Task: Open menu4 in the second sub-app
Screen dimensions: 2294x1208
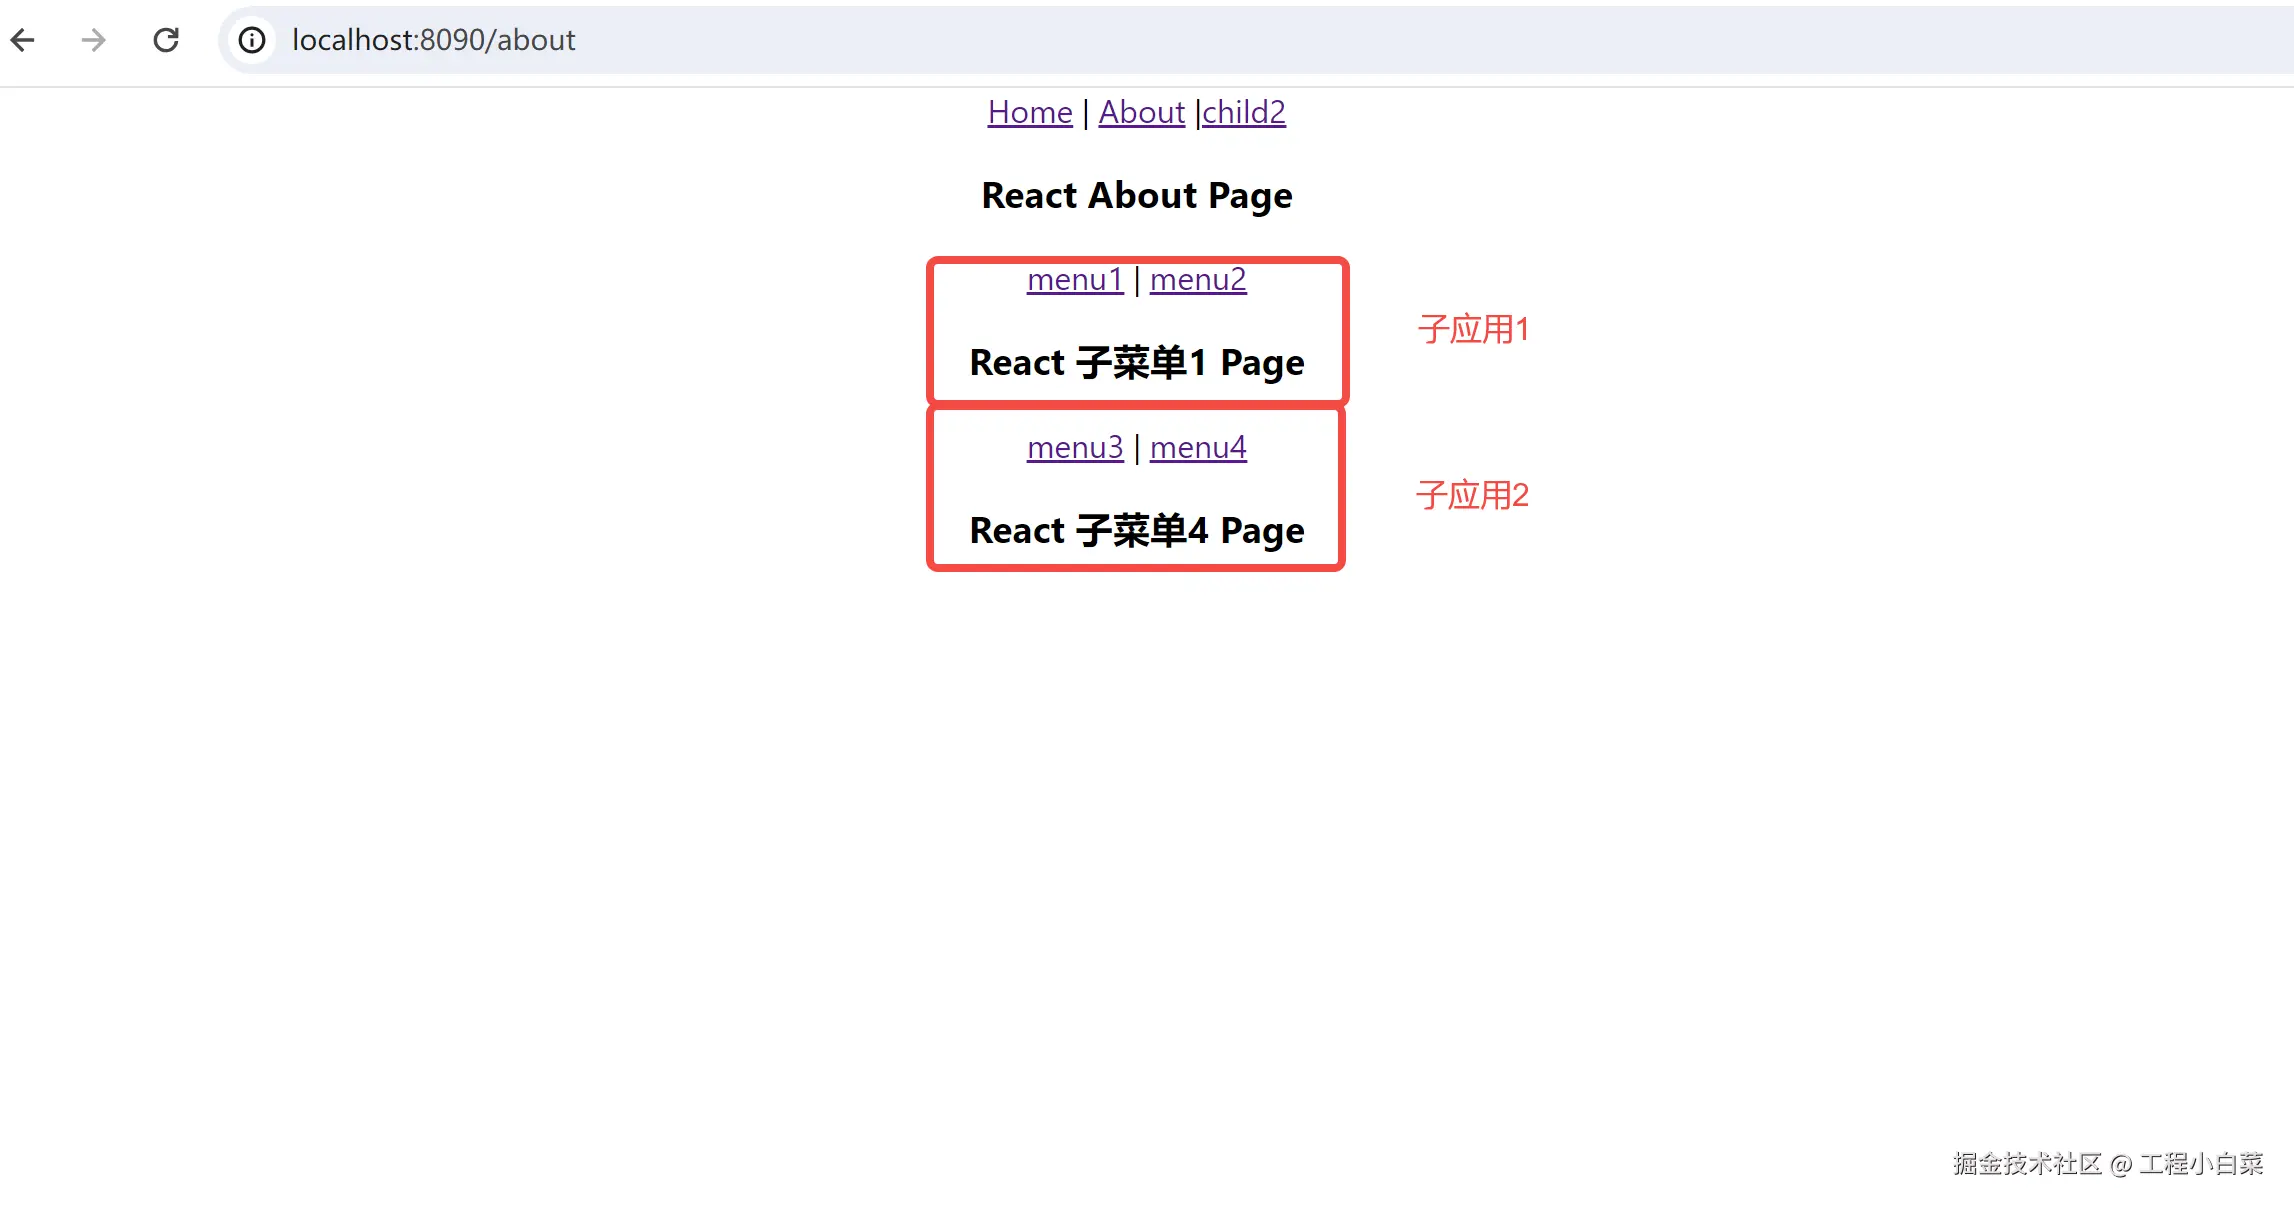Action: (1198, 447)
